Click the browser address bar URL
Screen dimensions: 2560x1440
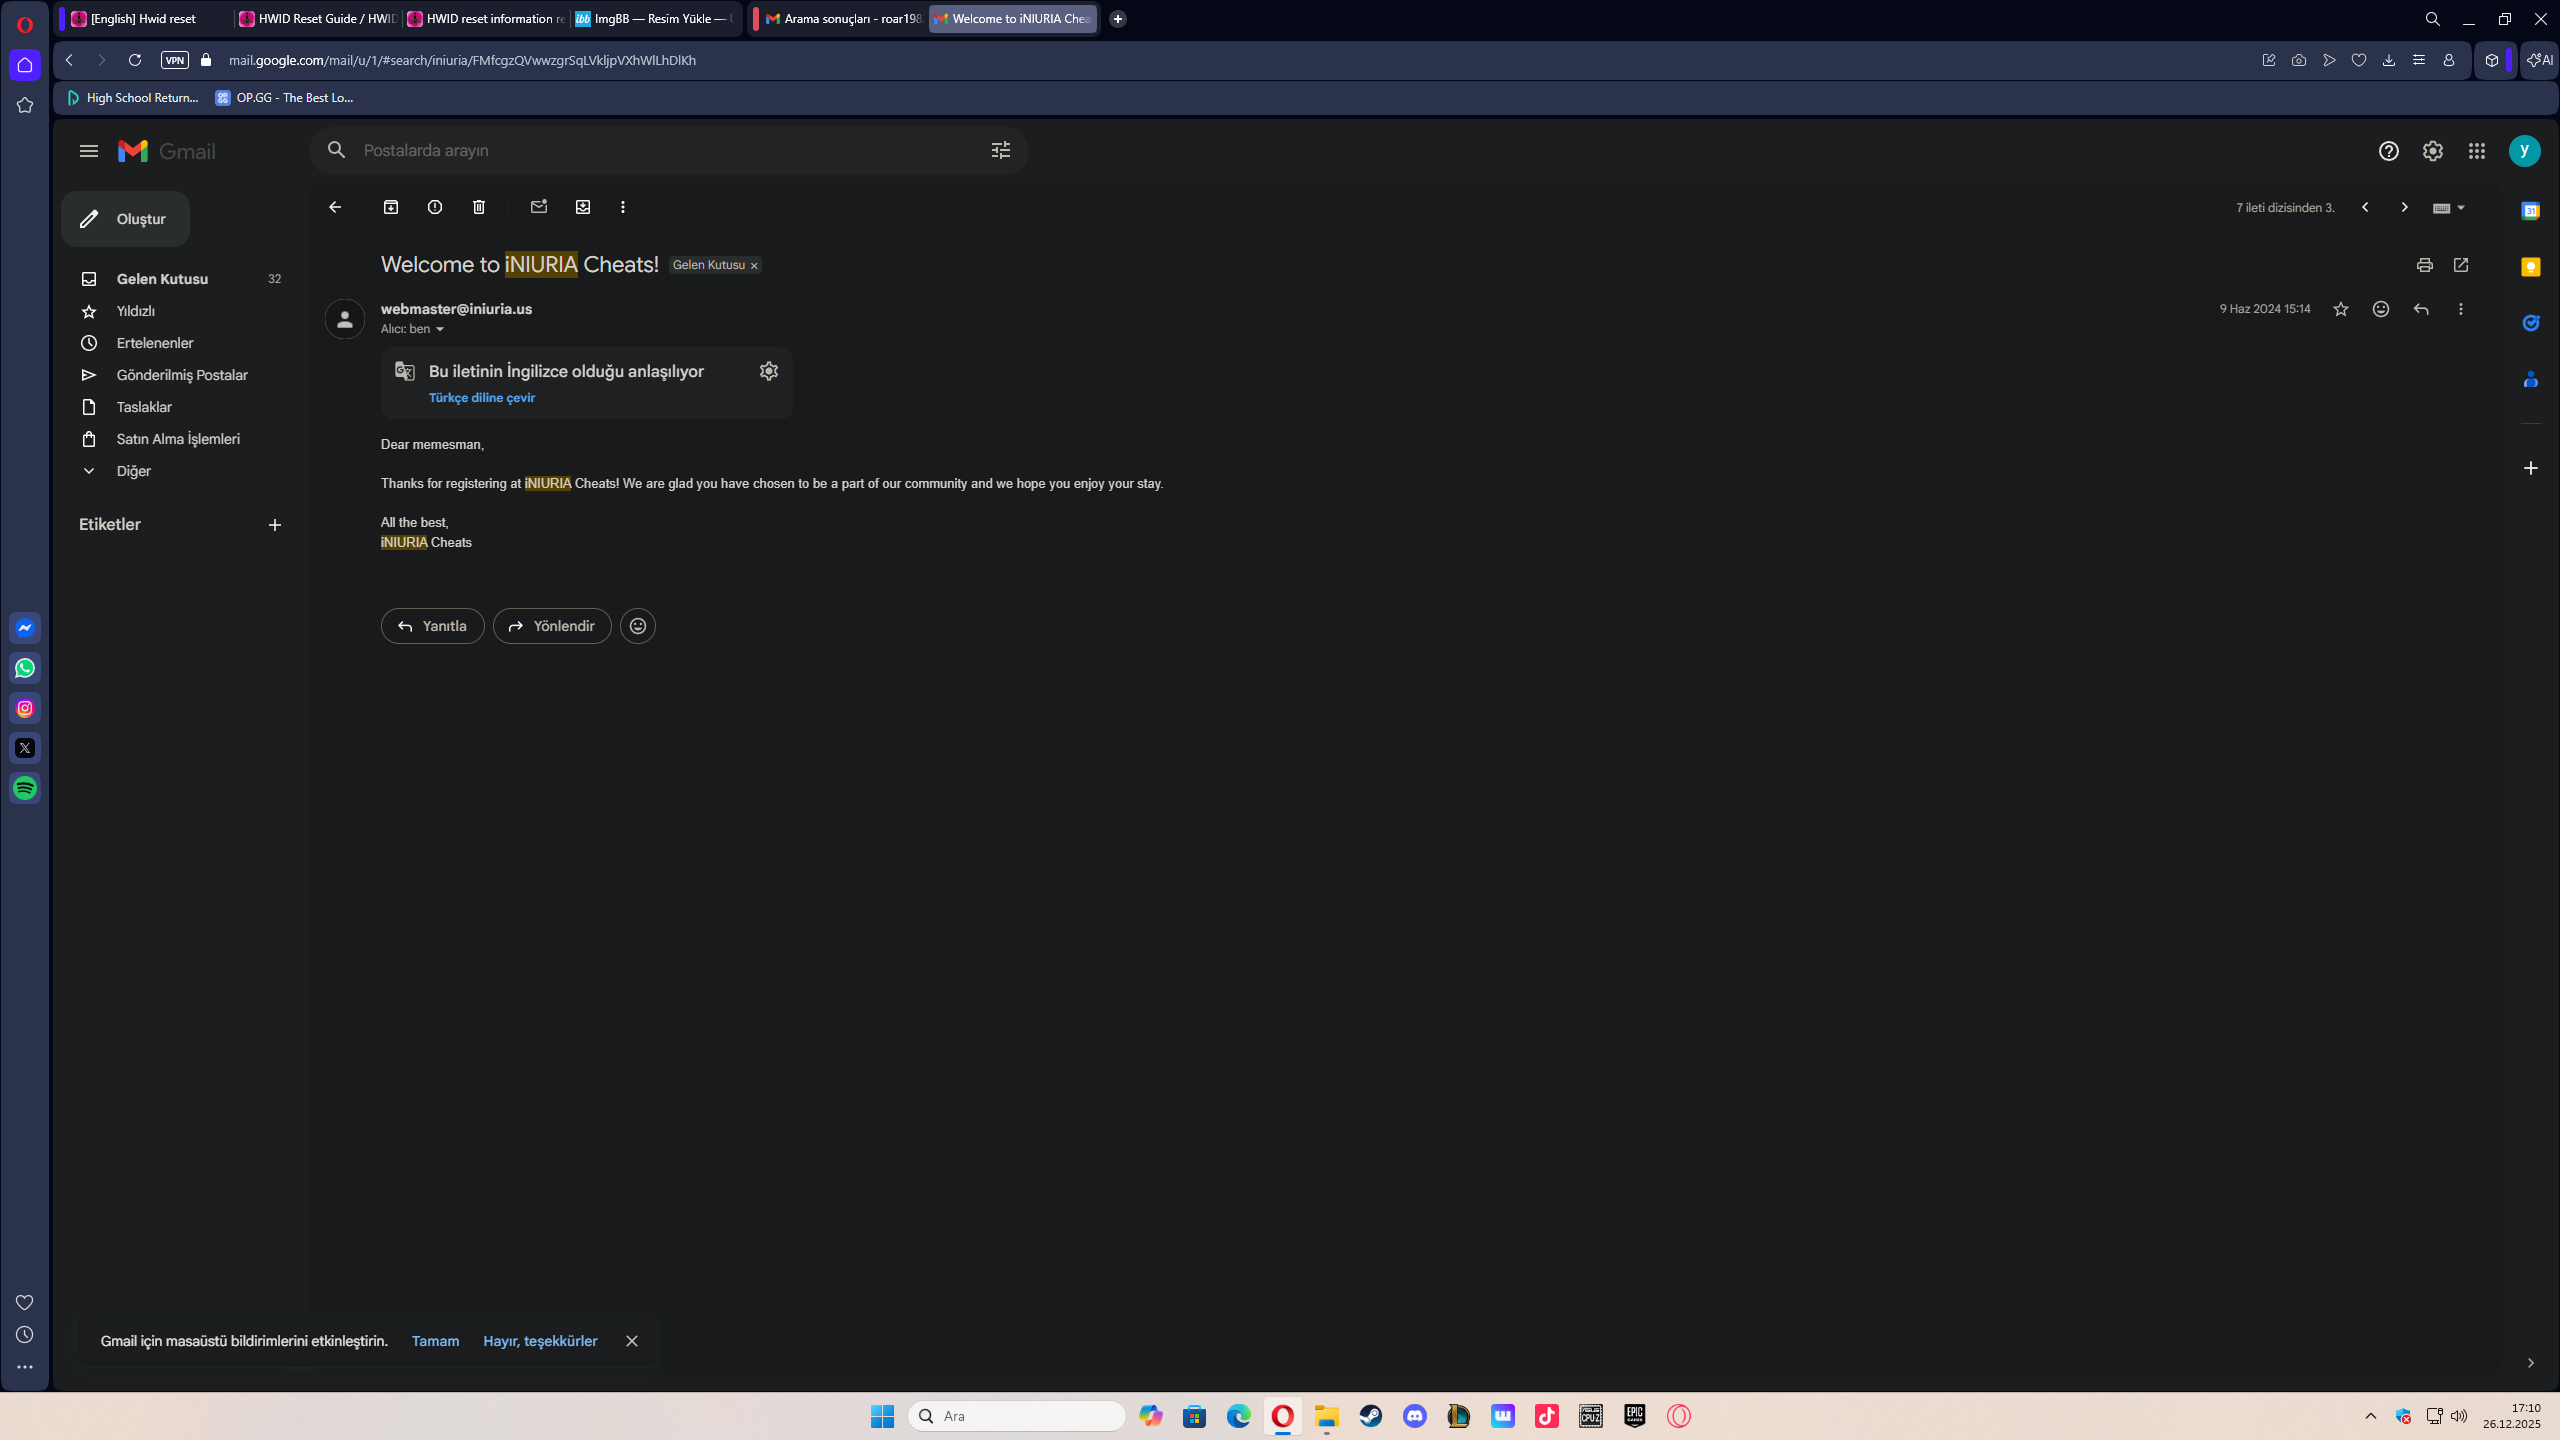[x=462, y=60]
